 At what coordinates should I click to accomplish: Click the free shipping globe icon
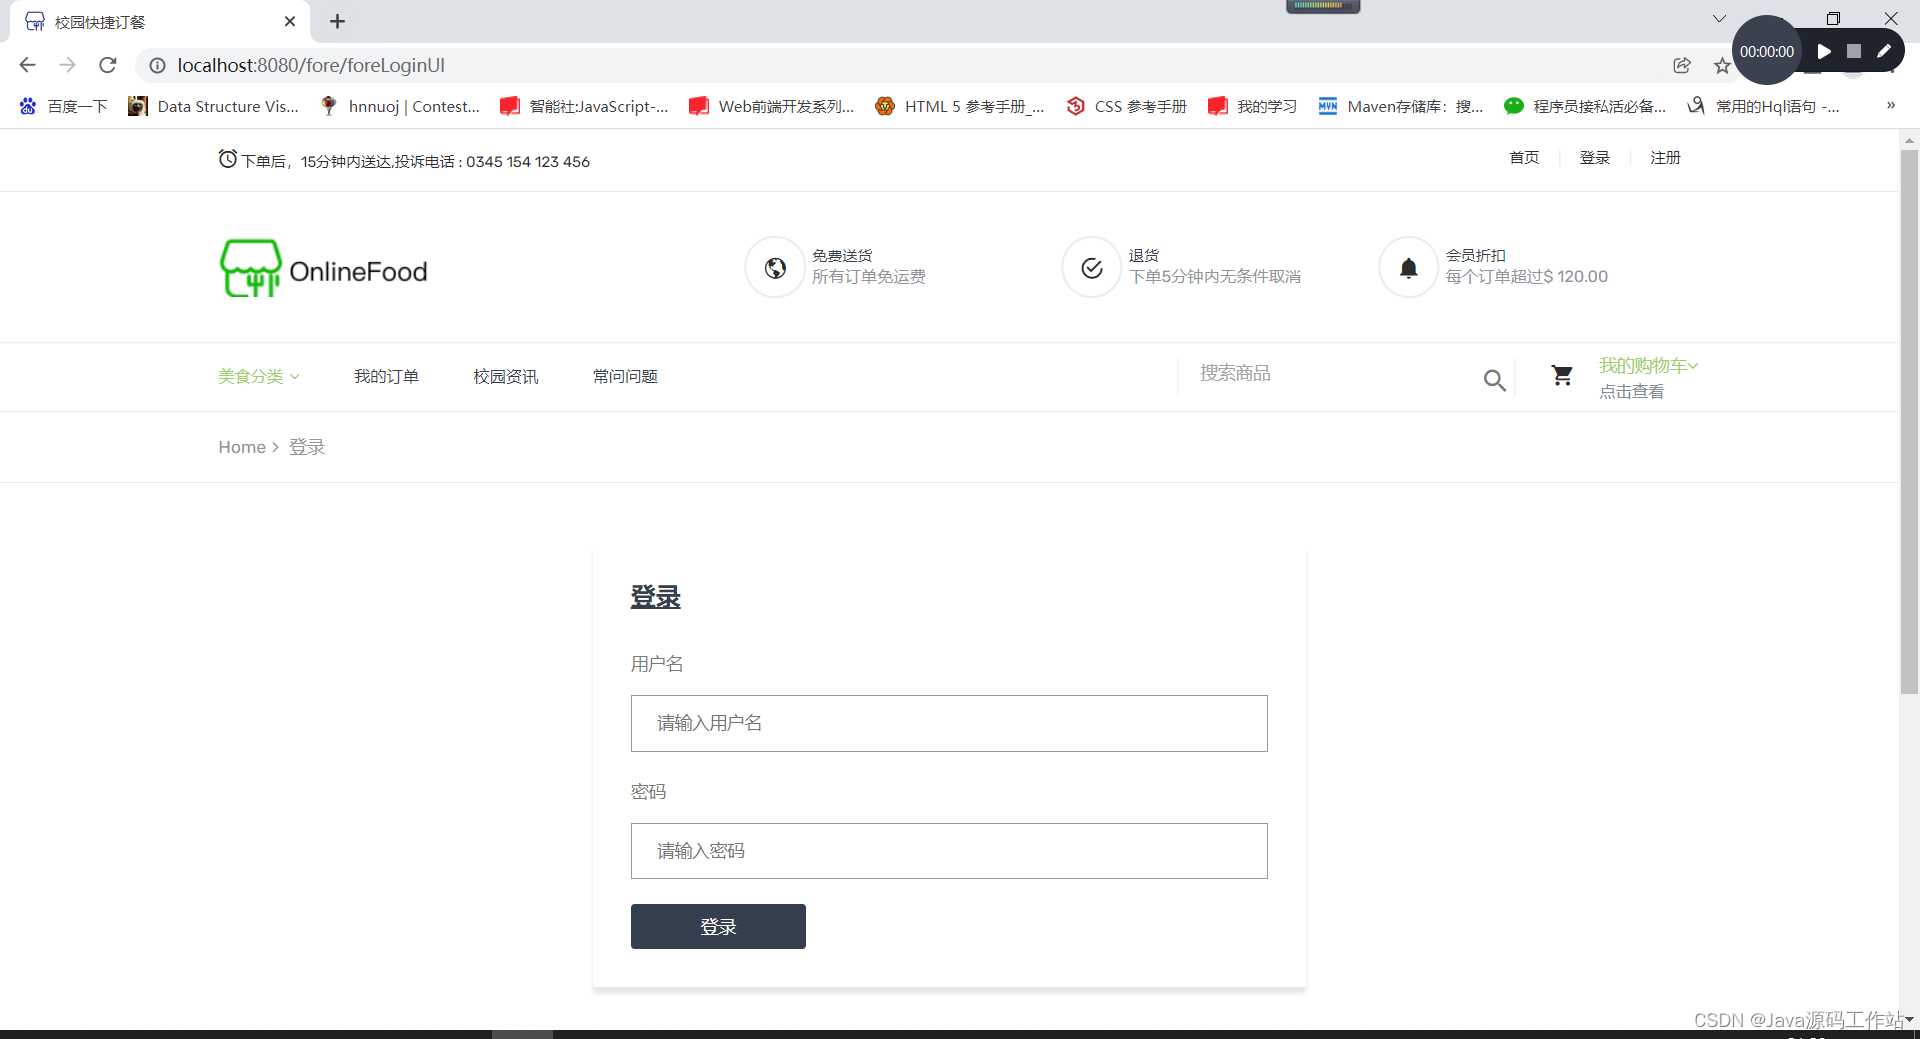click(775, 268)
